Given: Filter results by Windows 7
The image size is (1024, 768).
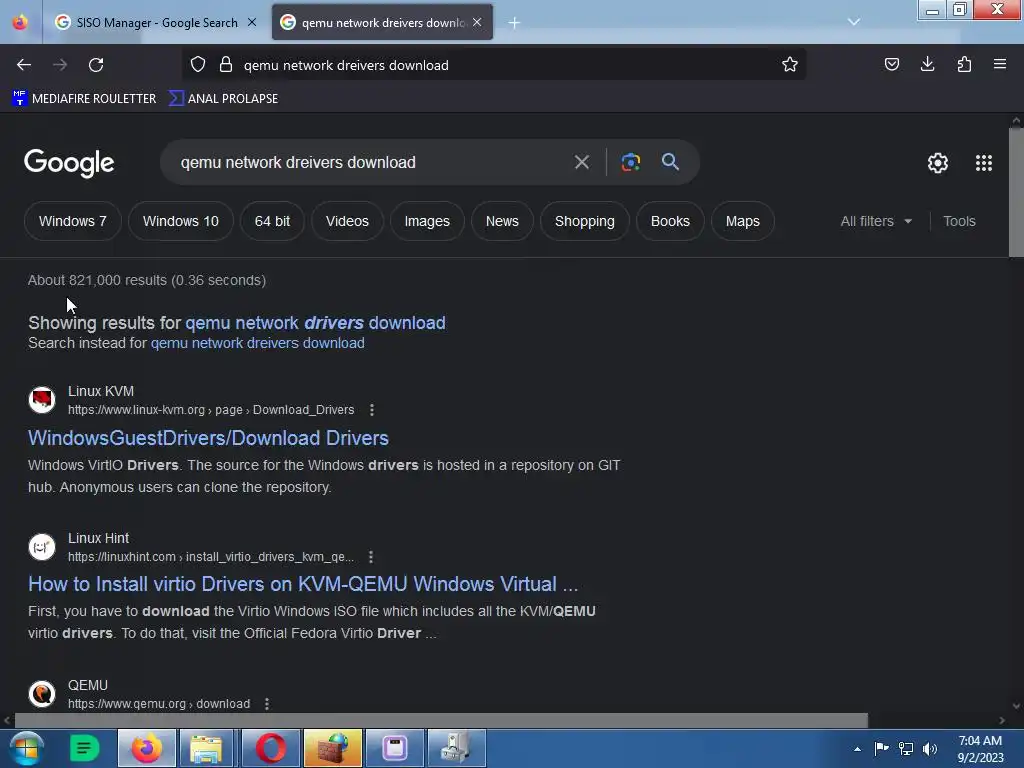Looking at the screenshot, I should 72,221.
